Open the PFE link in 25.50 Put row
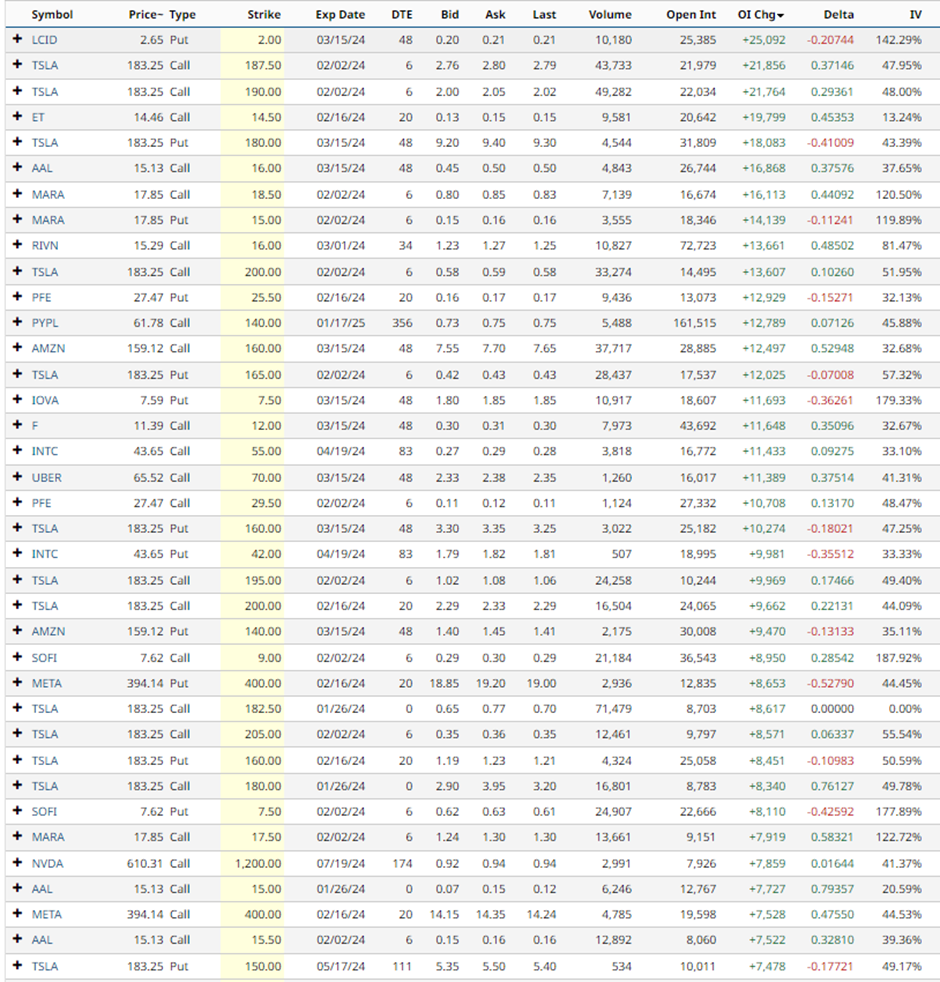 click(41, 297)
